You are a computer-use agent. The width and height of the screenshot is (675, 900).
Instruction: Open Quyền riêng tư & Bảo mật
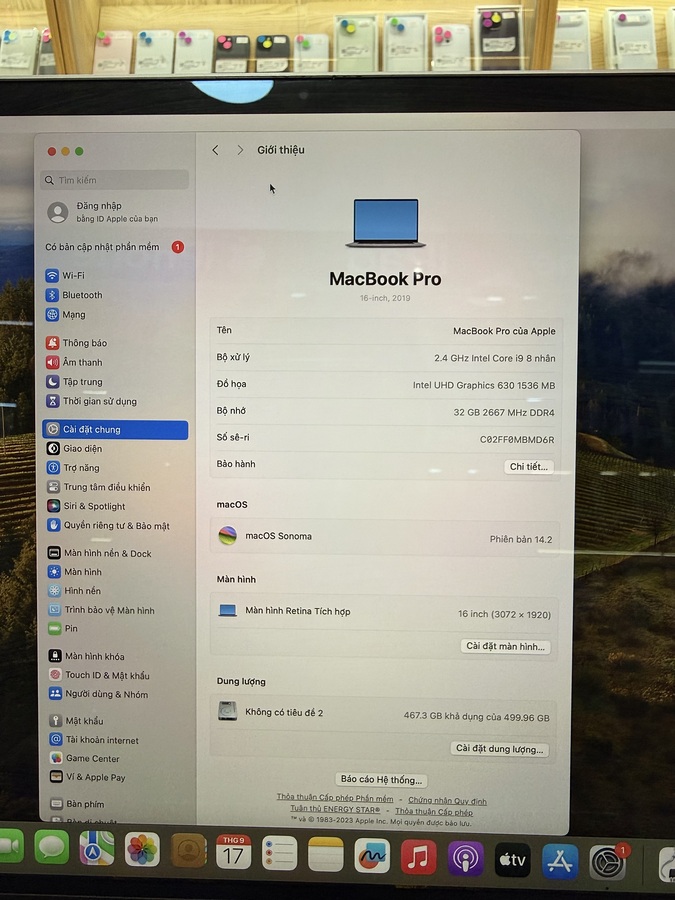click(x=108, y=525)
